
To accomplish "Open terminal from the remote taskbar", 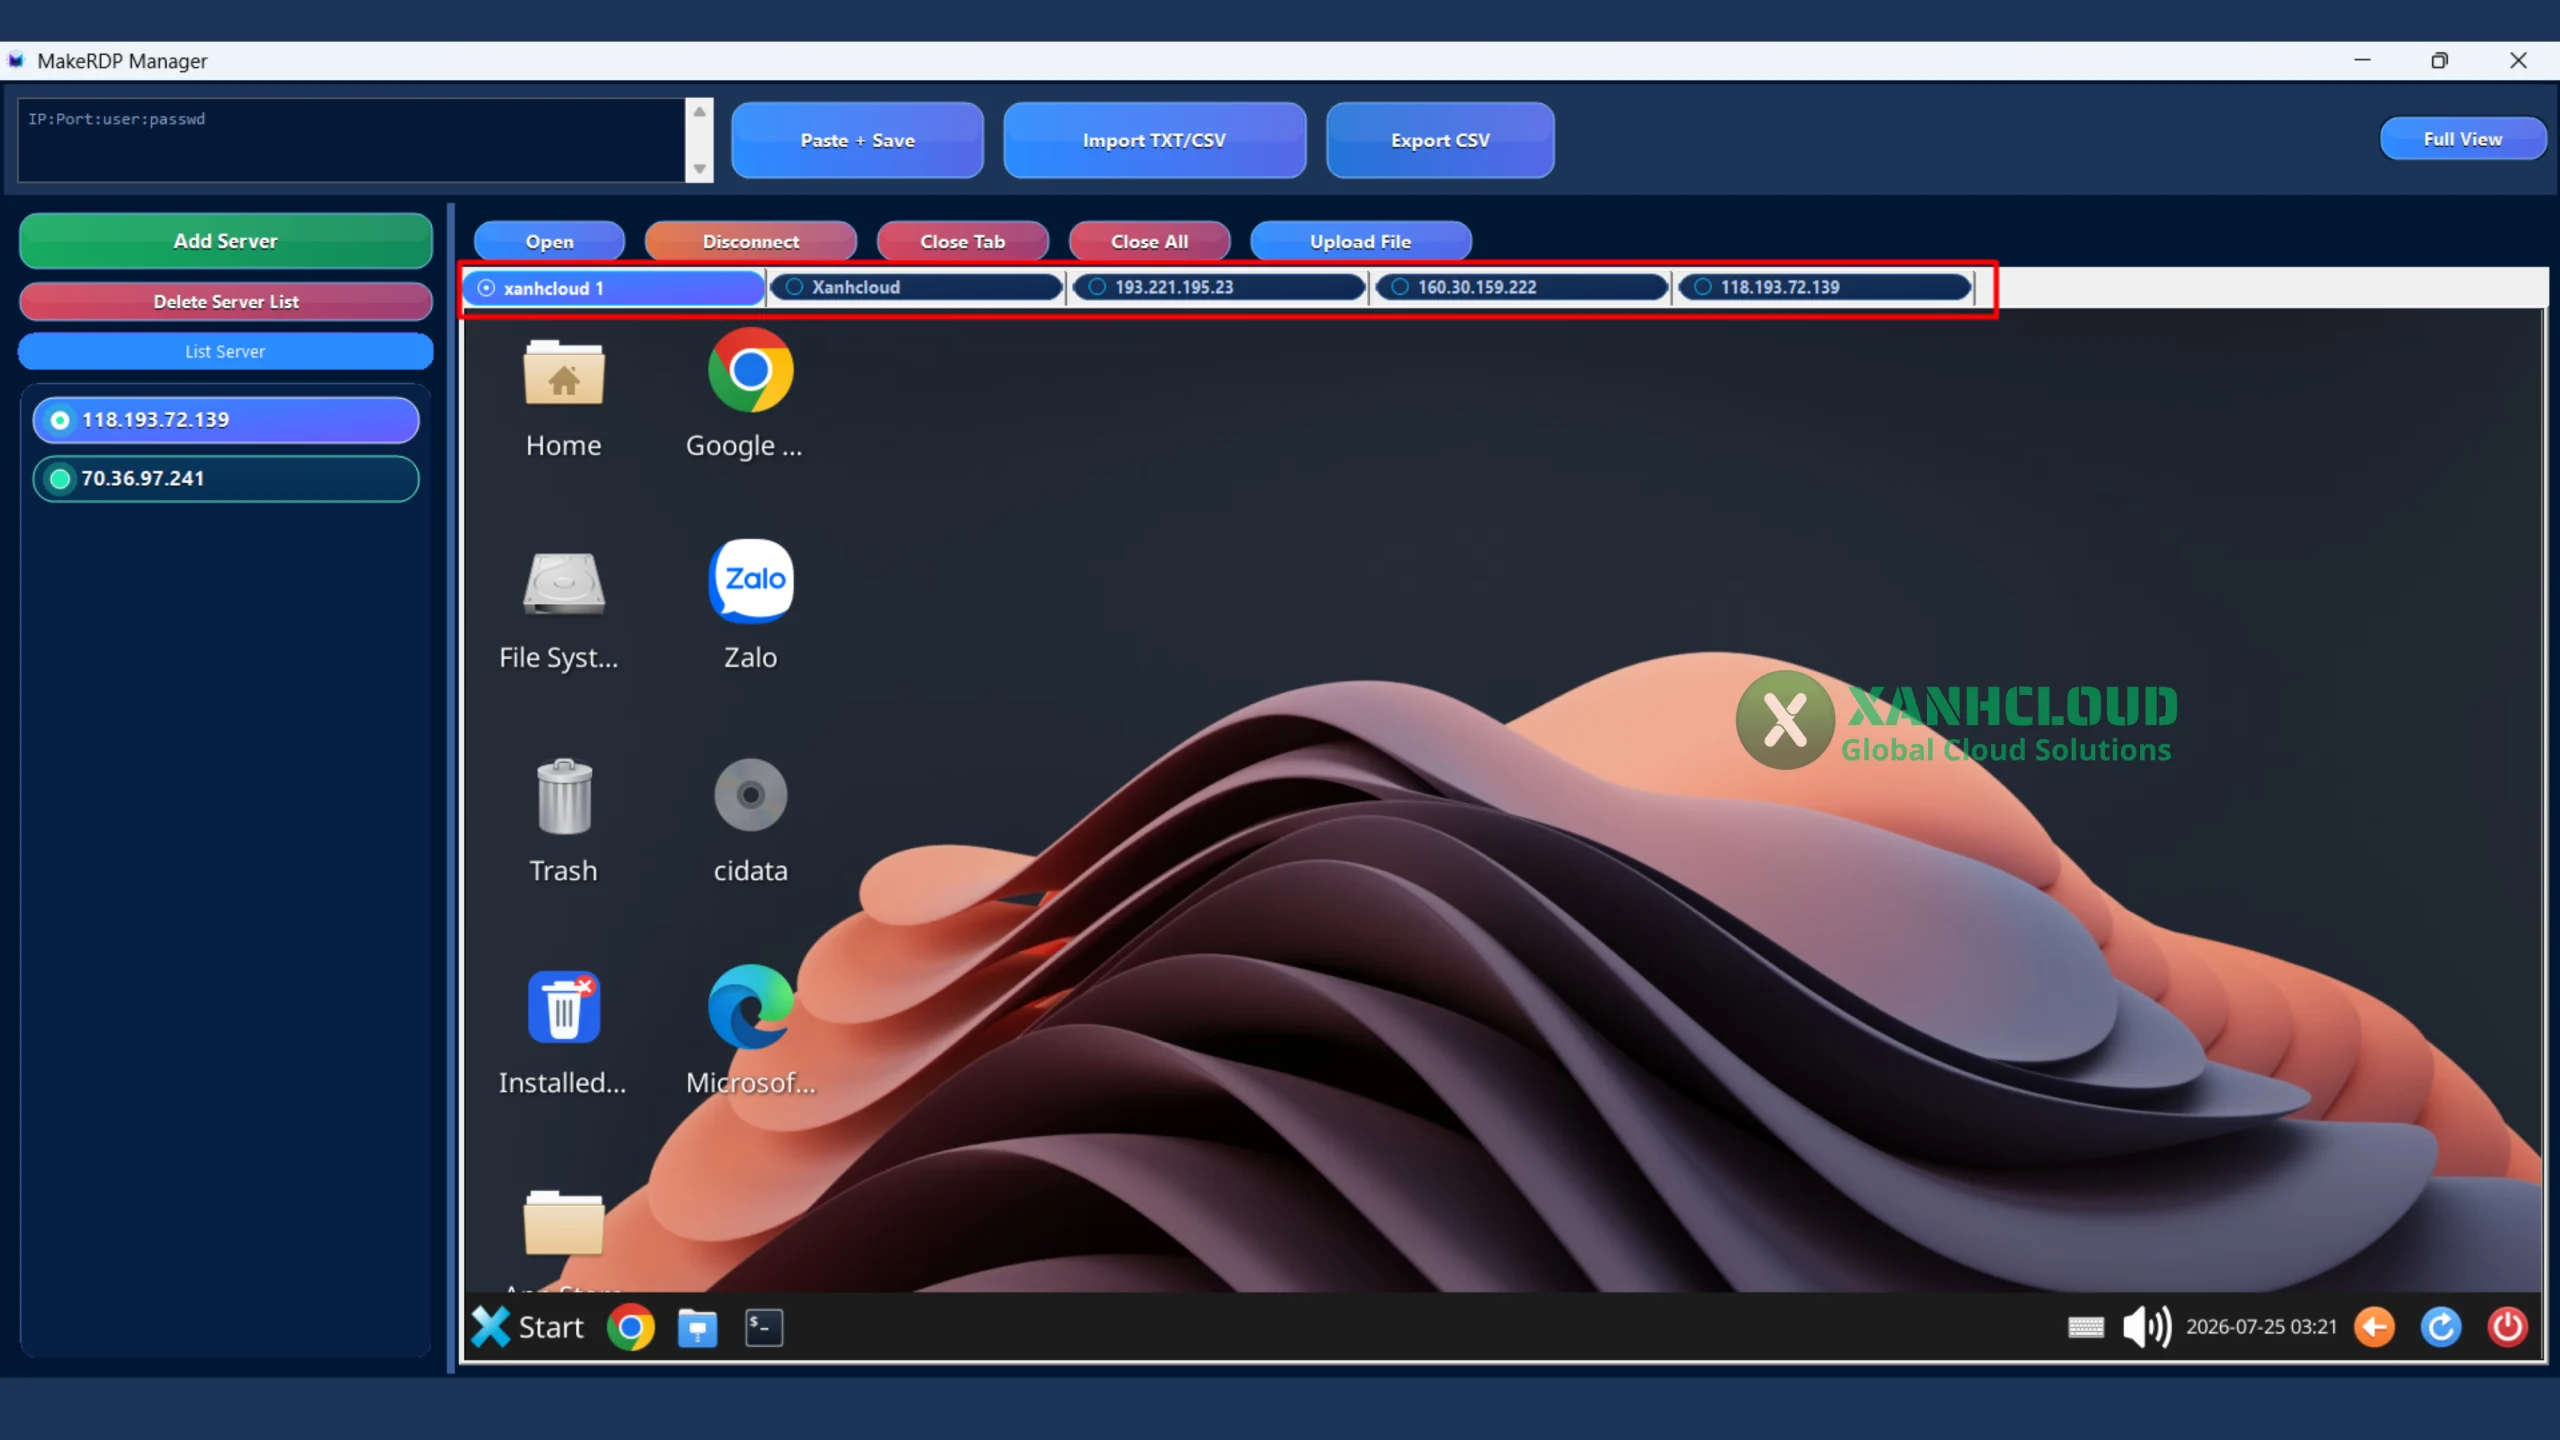I will coord(764,1328).
